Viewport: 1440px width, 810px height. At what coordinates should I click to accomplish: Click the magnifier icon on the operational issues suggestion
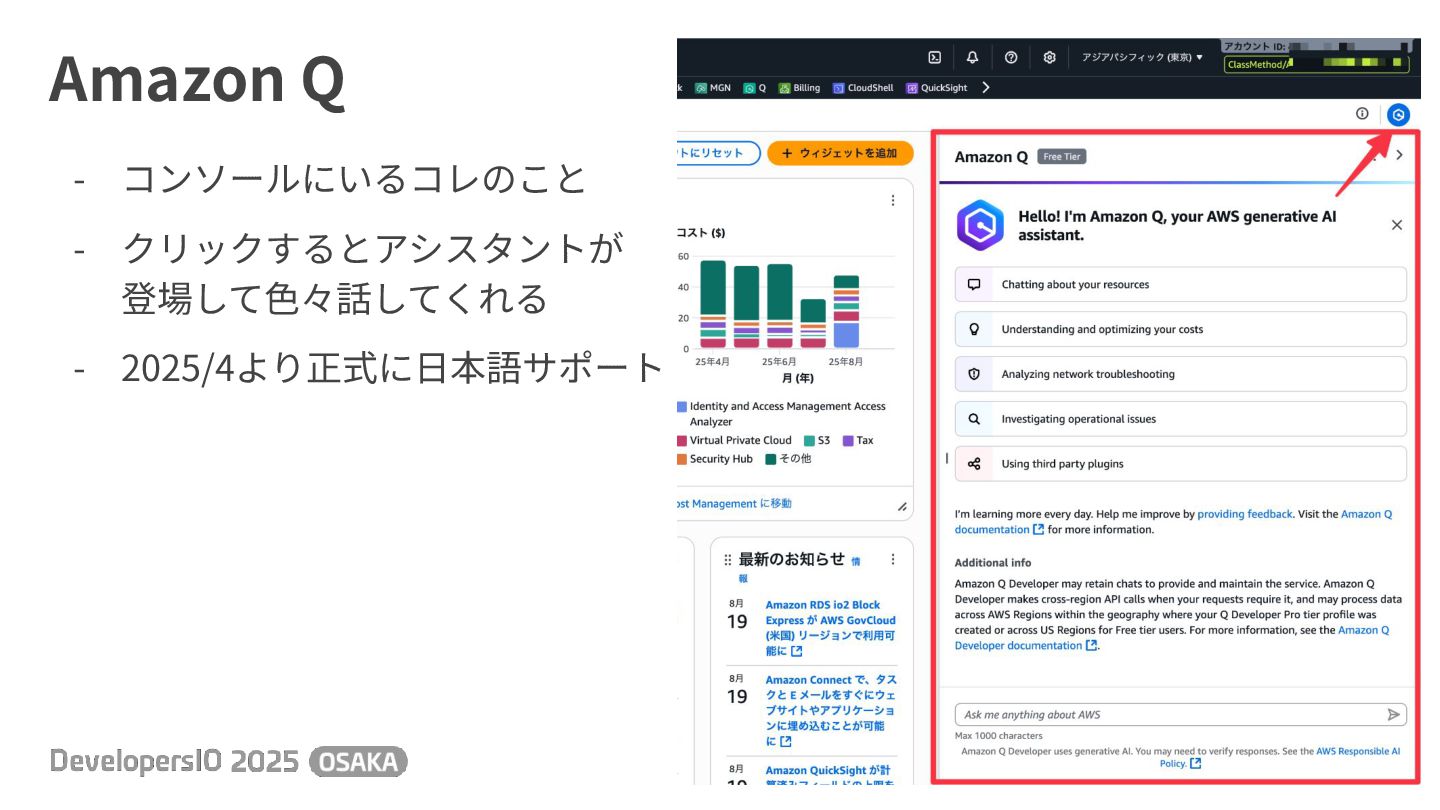pos(974,419)
